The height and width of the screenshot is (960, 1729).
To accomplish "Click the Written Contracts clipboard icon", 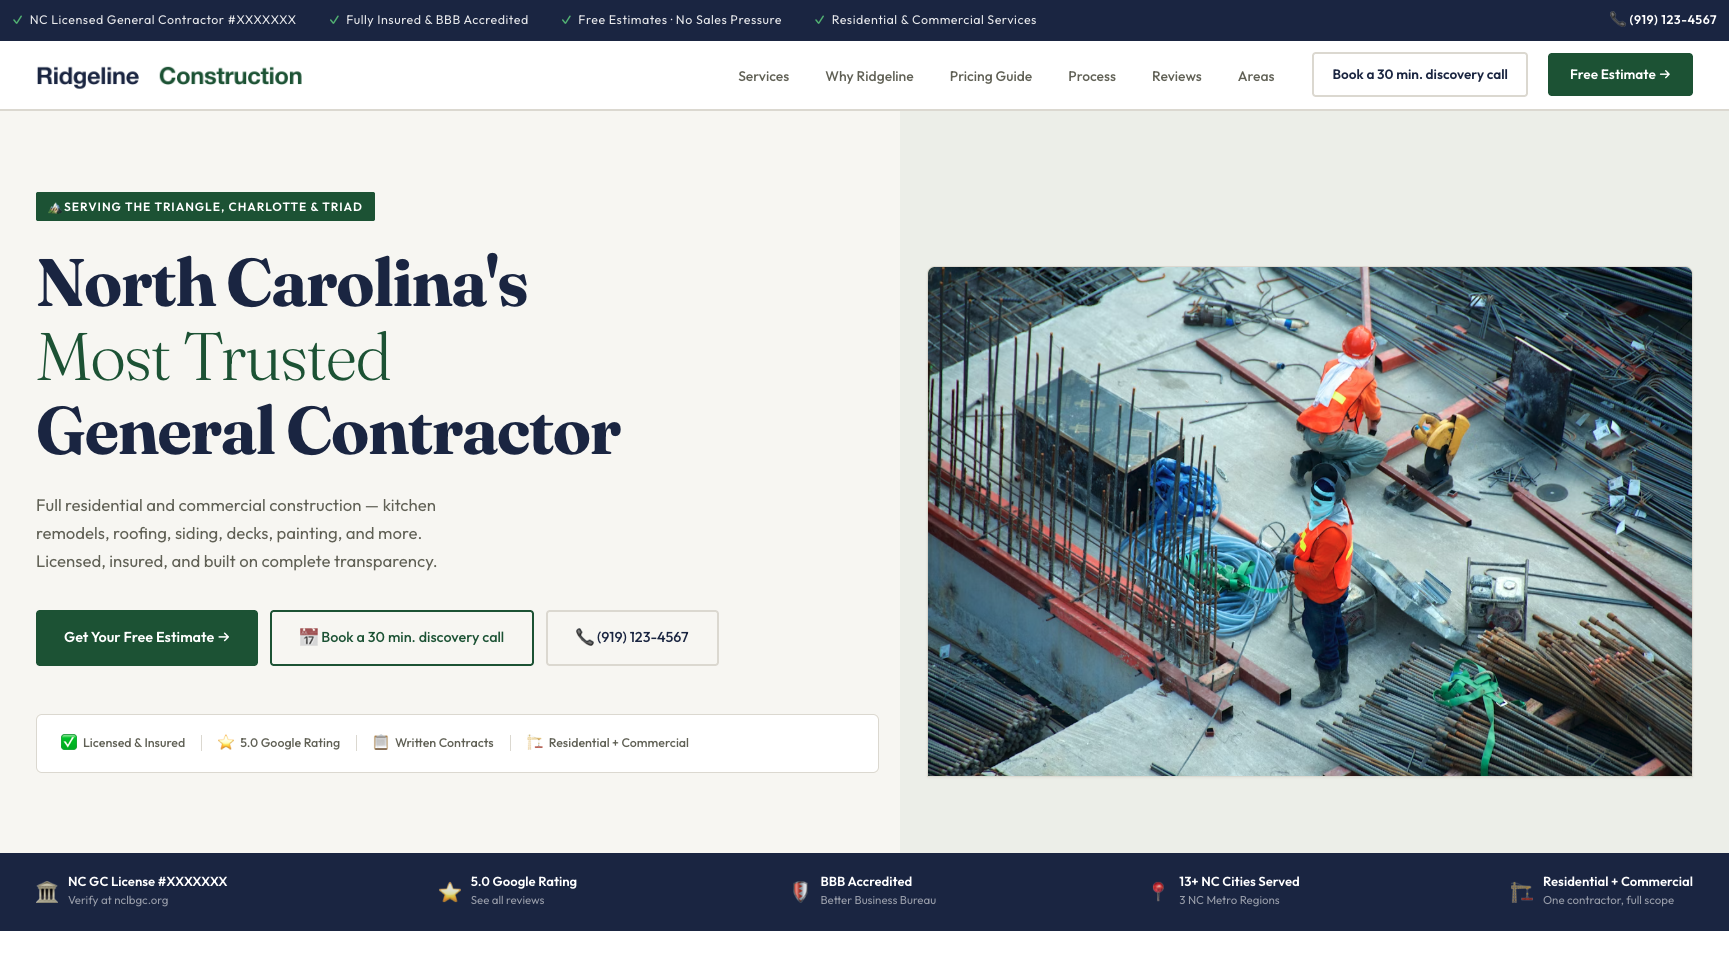I will [381, 742].
